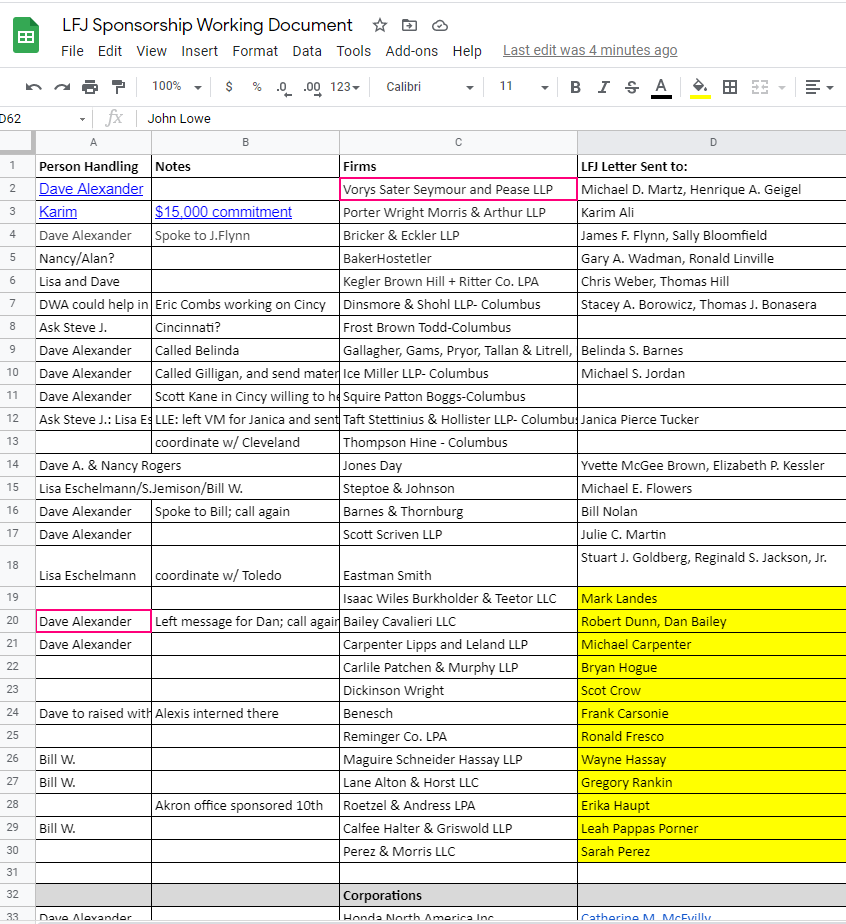
Task: Click the Google Sheets home icon
Action: pyautogui.click(x=26, y=36)
